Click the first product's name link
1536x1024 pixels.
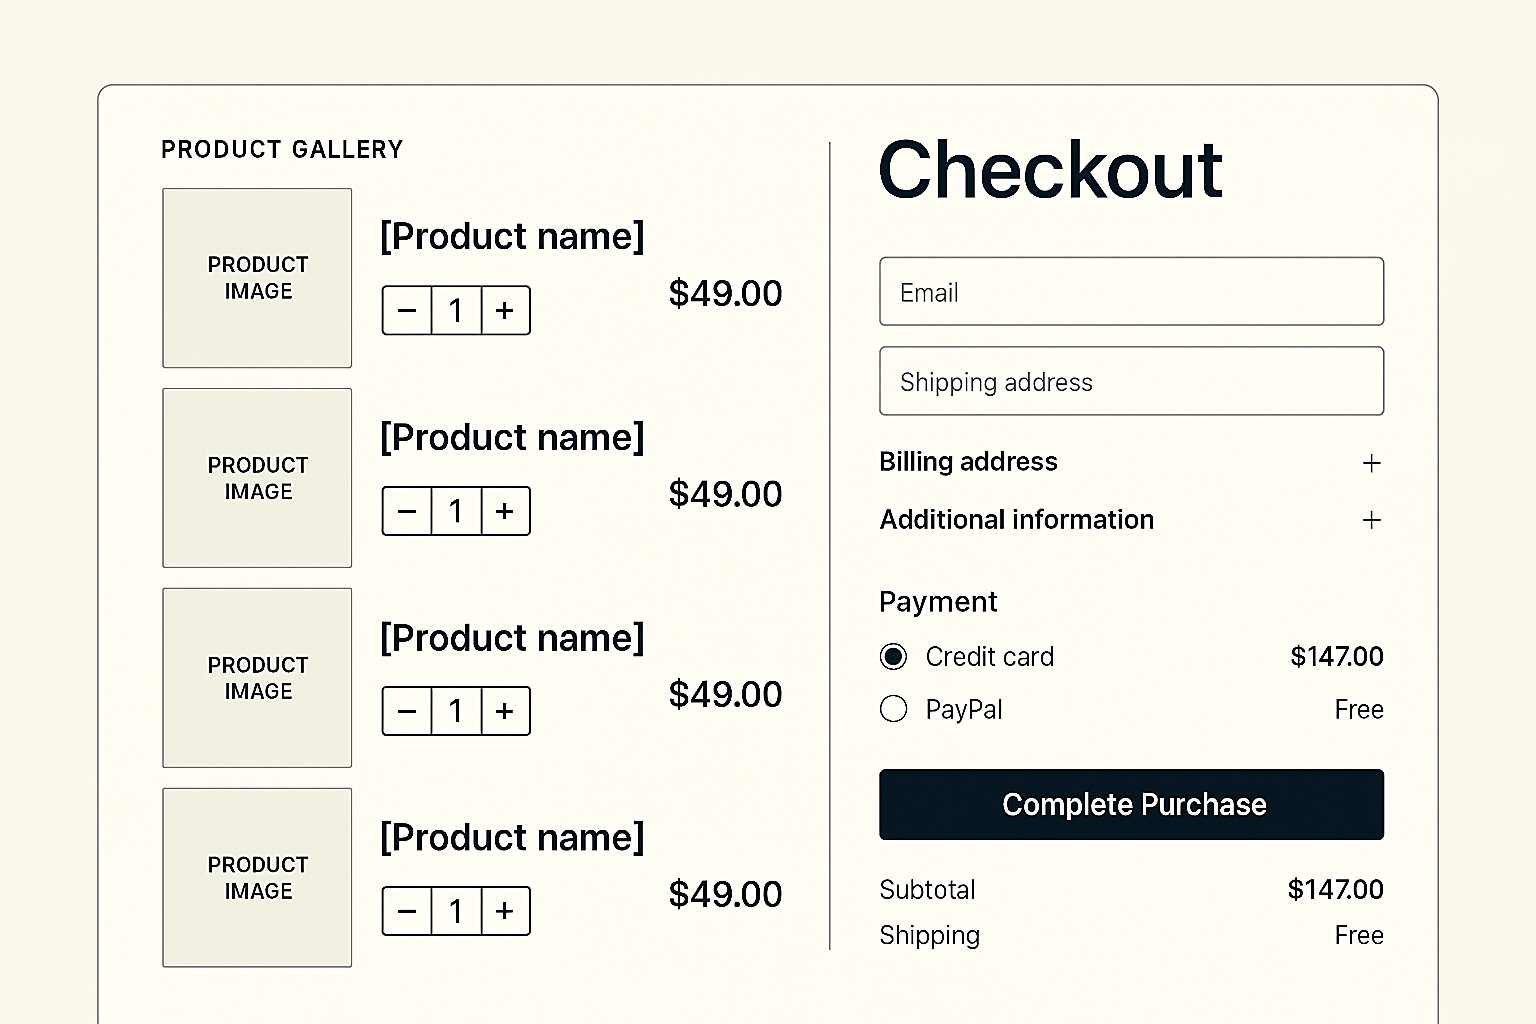[x=512, y=237]
